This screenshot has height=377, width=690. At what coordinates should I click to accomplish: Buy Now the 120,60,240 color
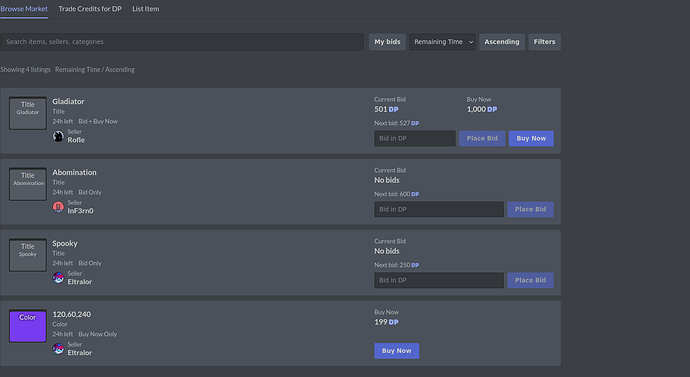click(x=396, y=351)
